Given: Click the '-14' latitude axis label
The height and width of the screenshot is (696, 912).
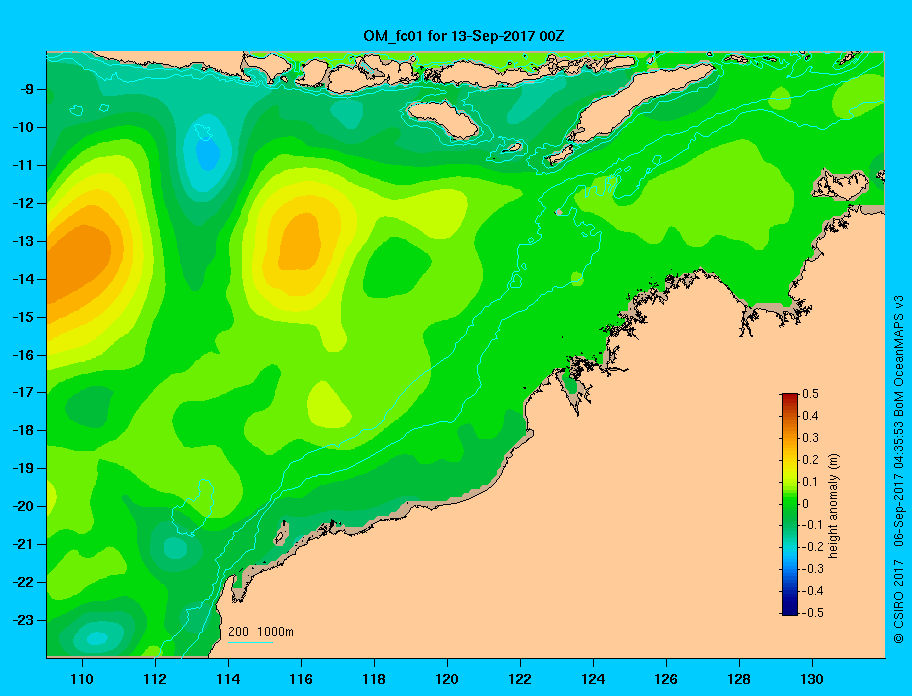Looking at the screenshot, I should tap(23, 279).
